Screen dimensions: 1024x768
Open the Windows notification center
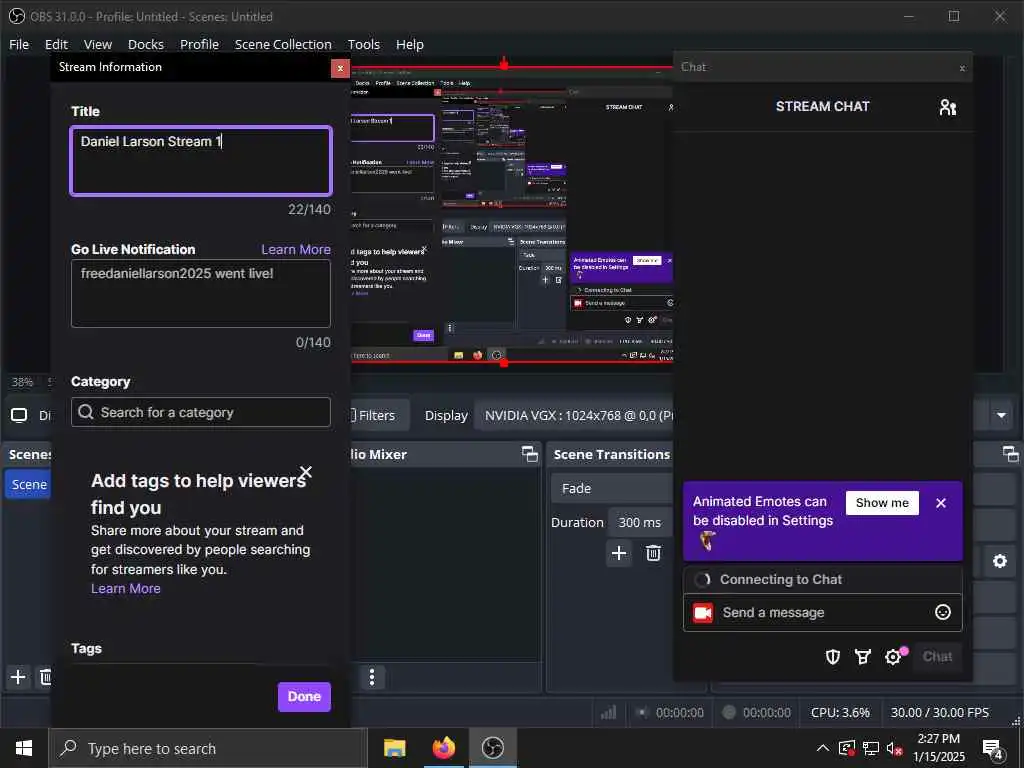(x=993, y=750)
